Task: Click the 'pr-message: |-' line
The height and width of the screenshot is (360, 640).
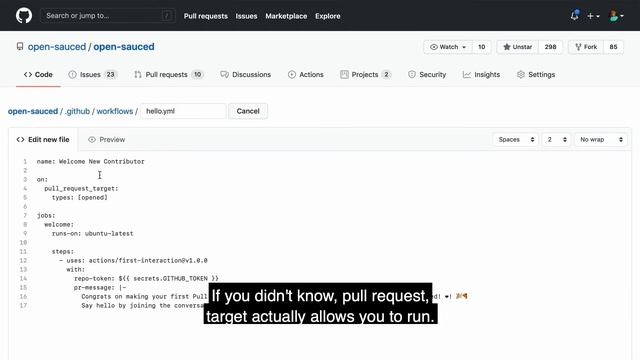Action: click(x=100, y=287)
